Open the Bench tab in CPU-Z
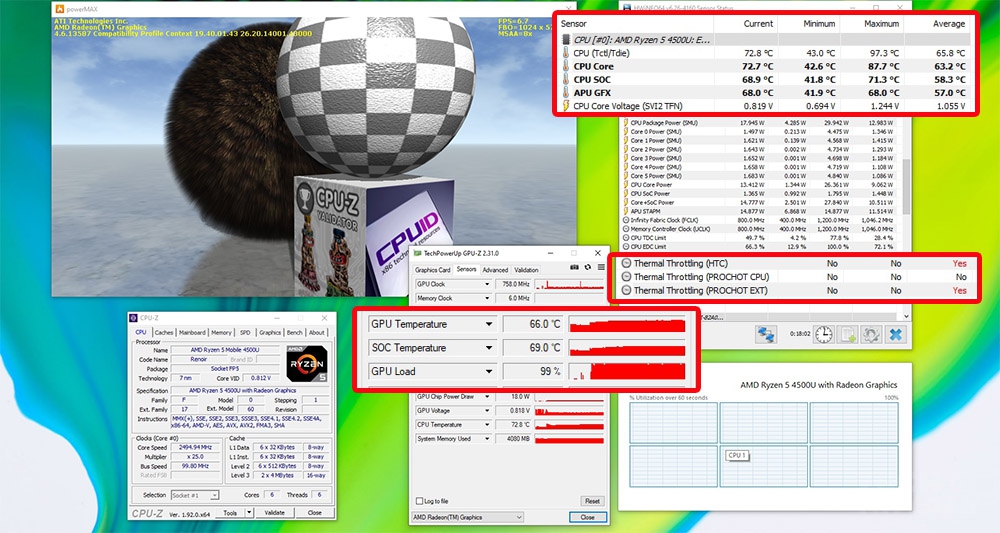Image resolution: width=1000 pixels, height=533 pixels. pos(295,333)
